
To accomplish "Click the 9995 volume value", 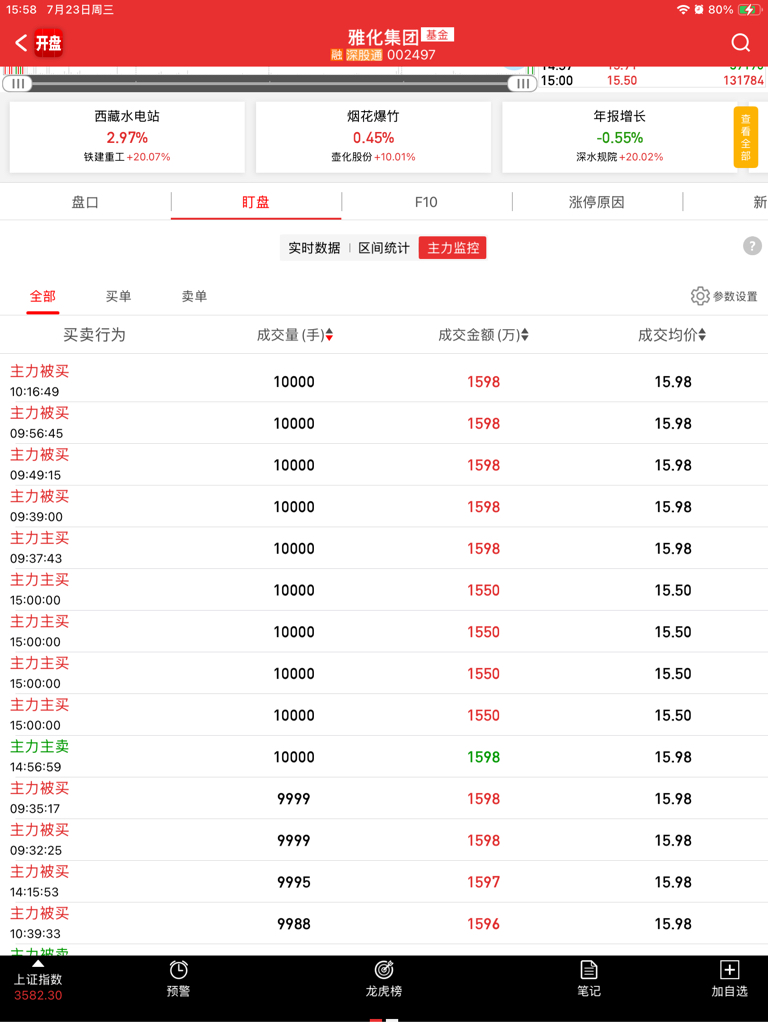I will (294, 882).
